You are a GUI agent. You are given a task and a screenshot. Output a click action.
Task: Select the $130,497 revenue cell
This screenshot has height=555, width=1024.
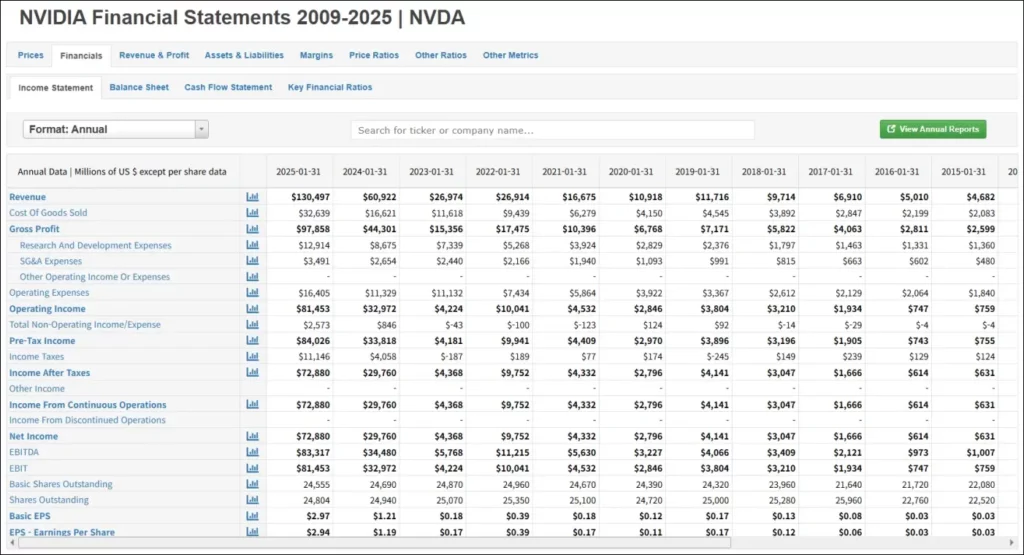[310, 197]
